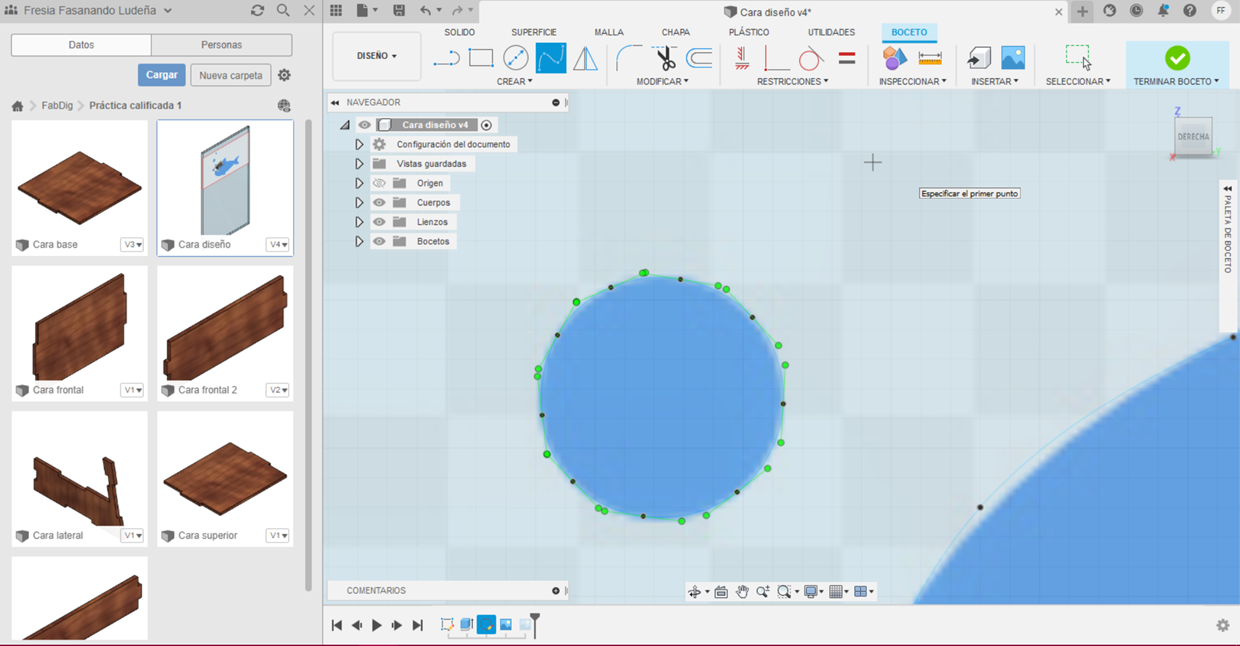Switch to the Personas tab

[221, 45]
